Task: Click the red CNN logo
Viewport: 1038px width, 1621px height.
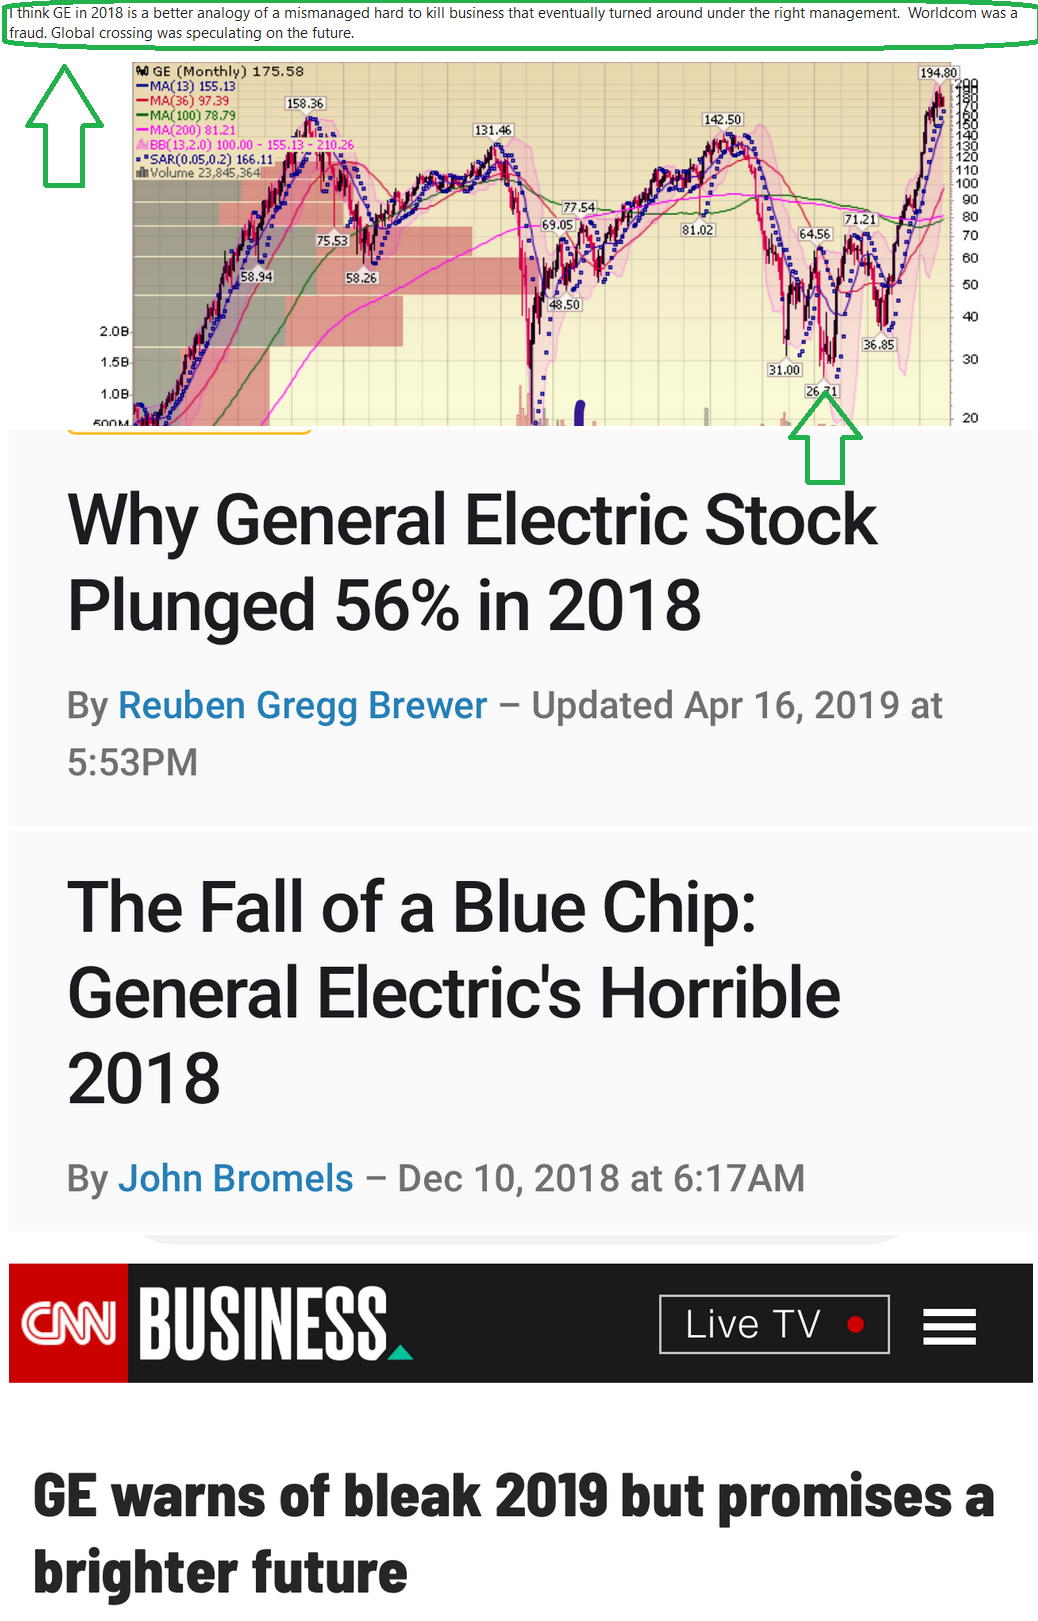Action: click(x=68, y=1323)
